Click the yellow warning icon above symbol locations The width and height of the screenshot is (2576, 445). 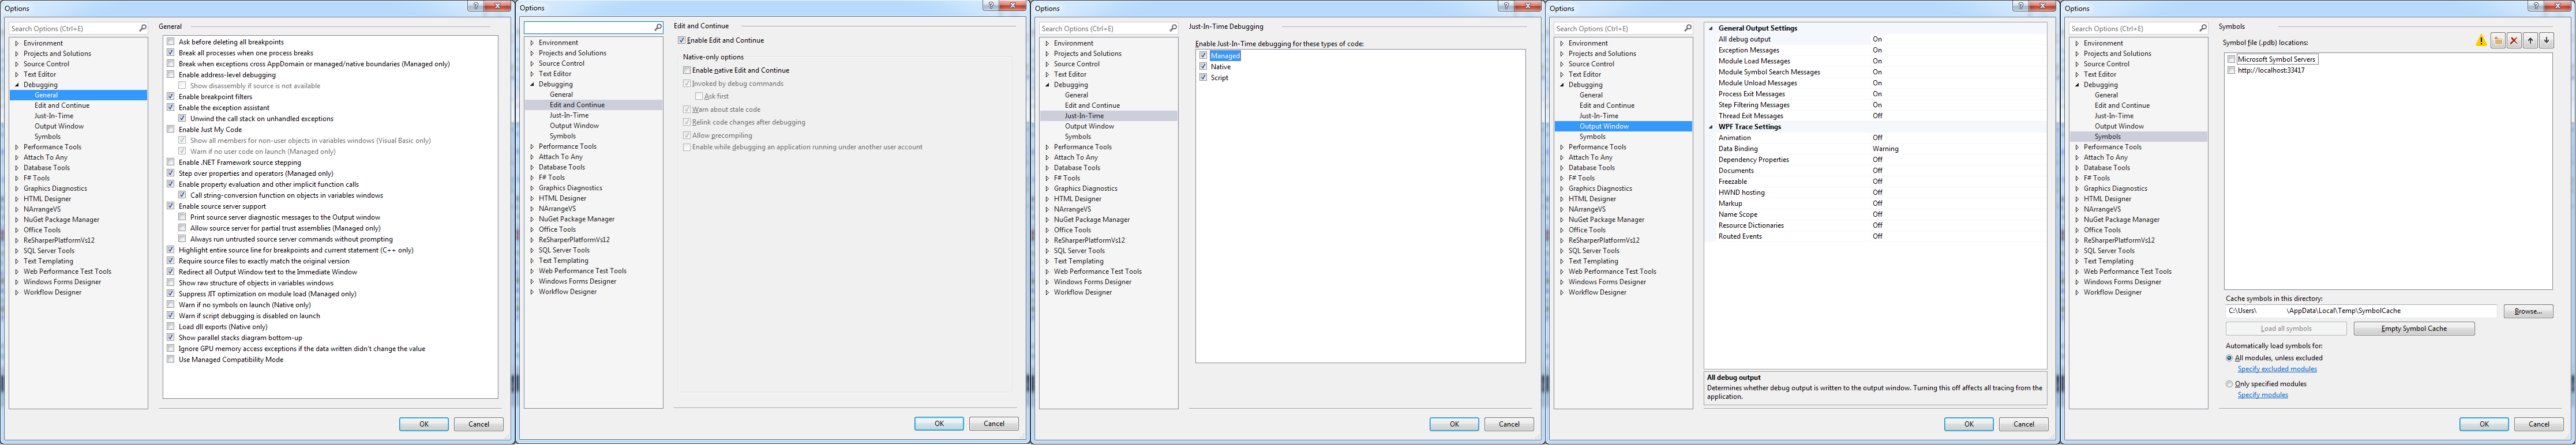coord(2480,41)
